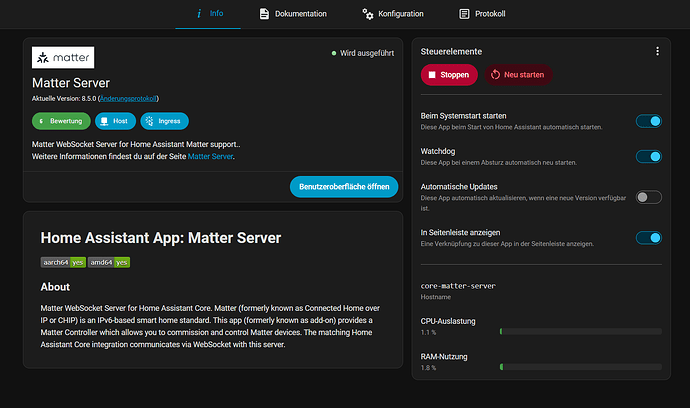
Task: Click the 'Hostname' label
Action: [x=436, y=297]
